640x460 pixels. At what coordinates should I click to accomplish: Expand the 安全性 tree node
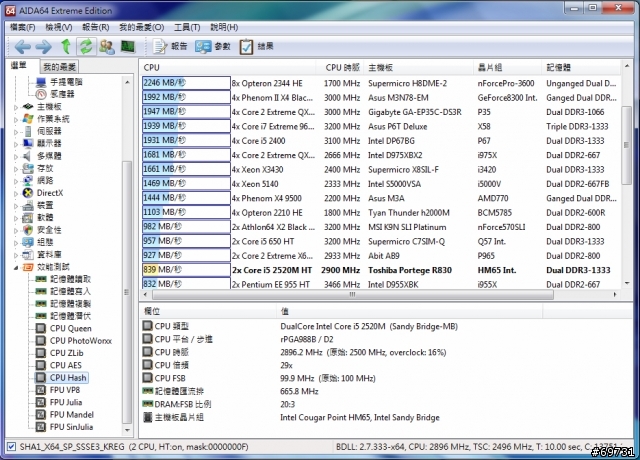click(16, 230)
